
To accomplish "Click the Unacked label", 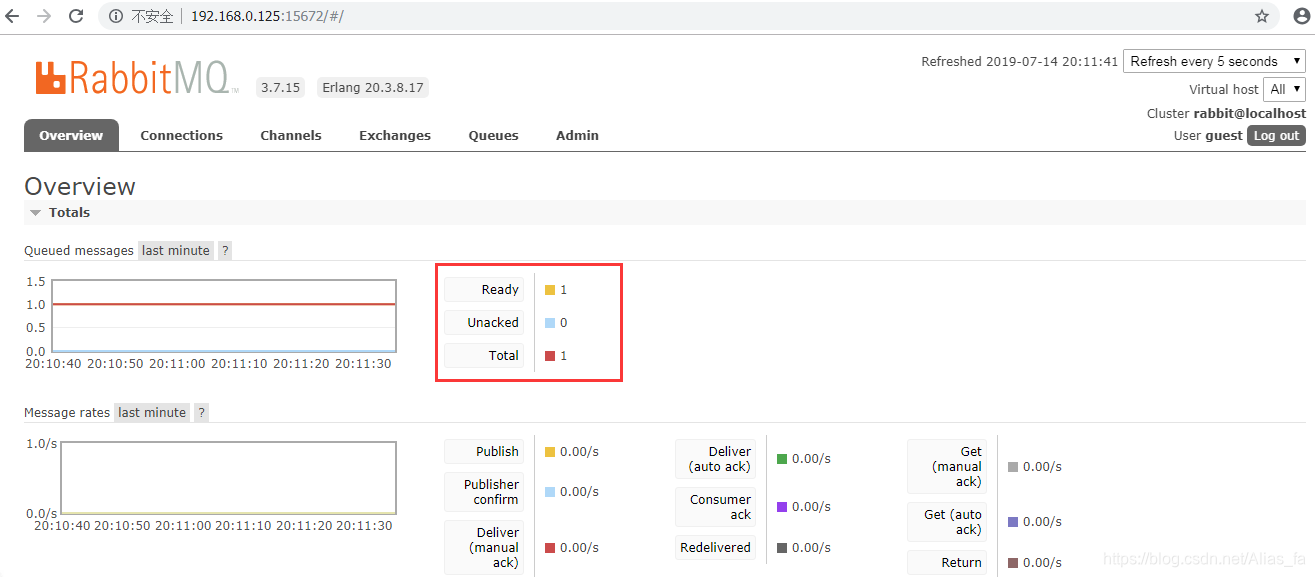I will click(484, 323).
